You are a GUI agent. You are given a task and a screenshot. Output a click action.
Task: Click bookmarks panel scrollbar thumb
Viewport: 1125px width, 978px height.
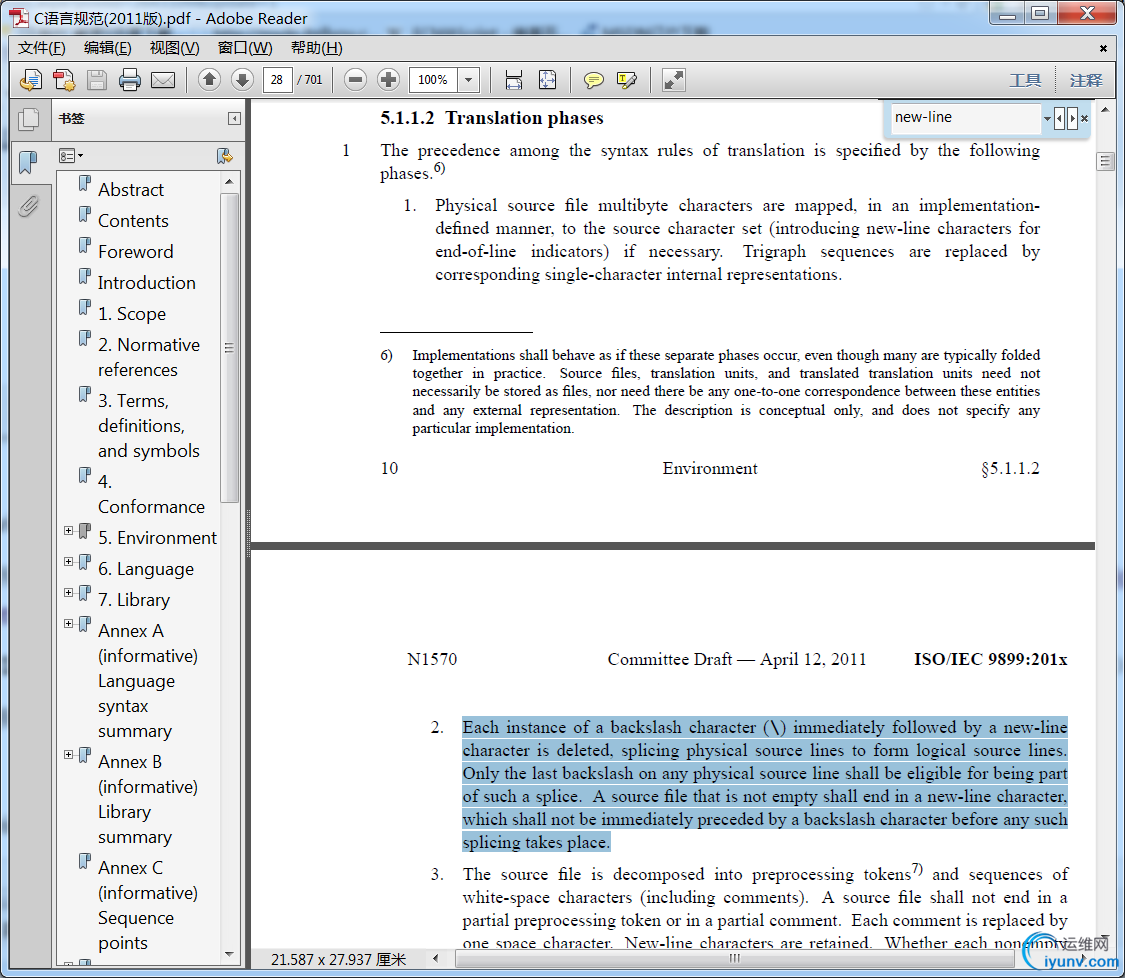230,347
